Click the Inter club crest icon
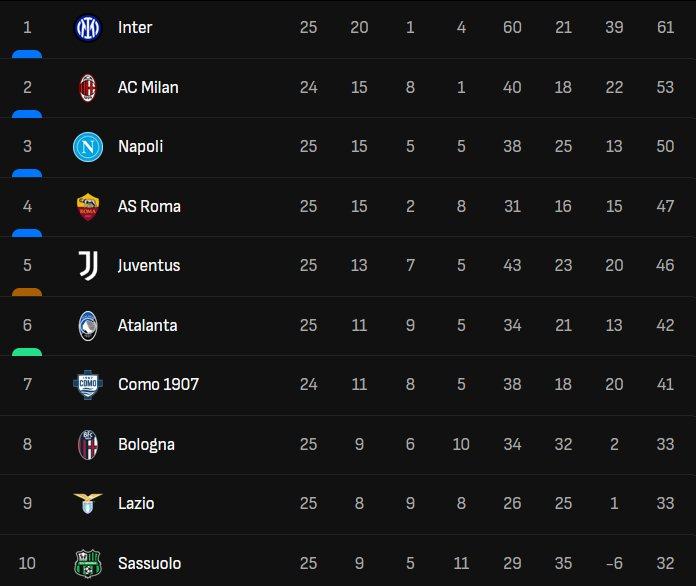696x586 pixels. point(88,28)
